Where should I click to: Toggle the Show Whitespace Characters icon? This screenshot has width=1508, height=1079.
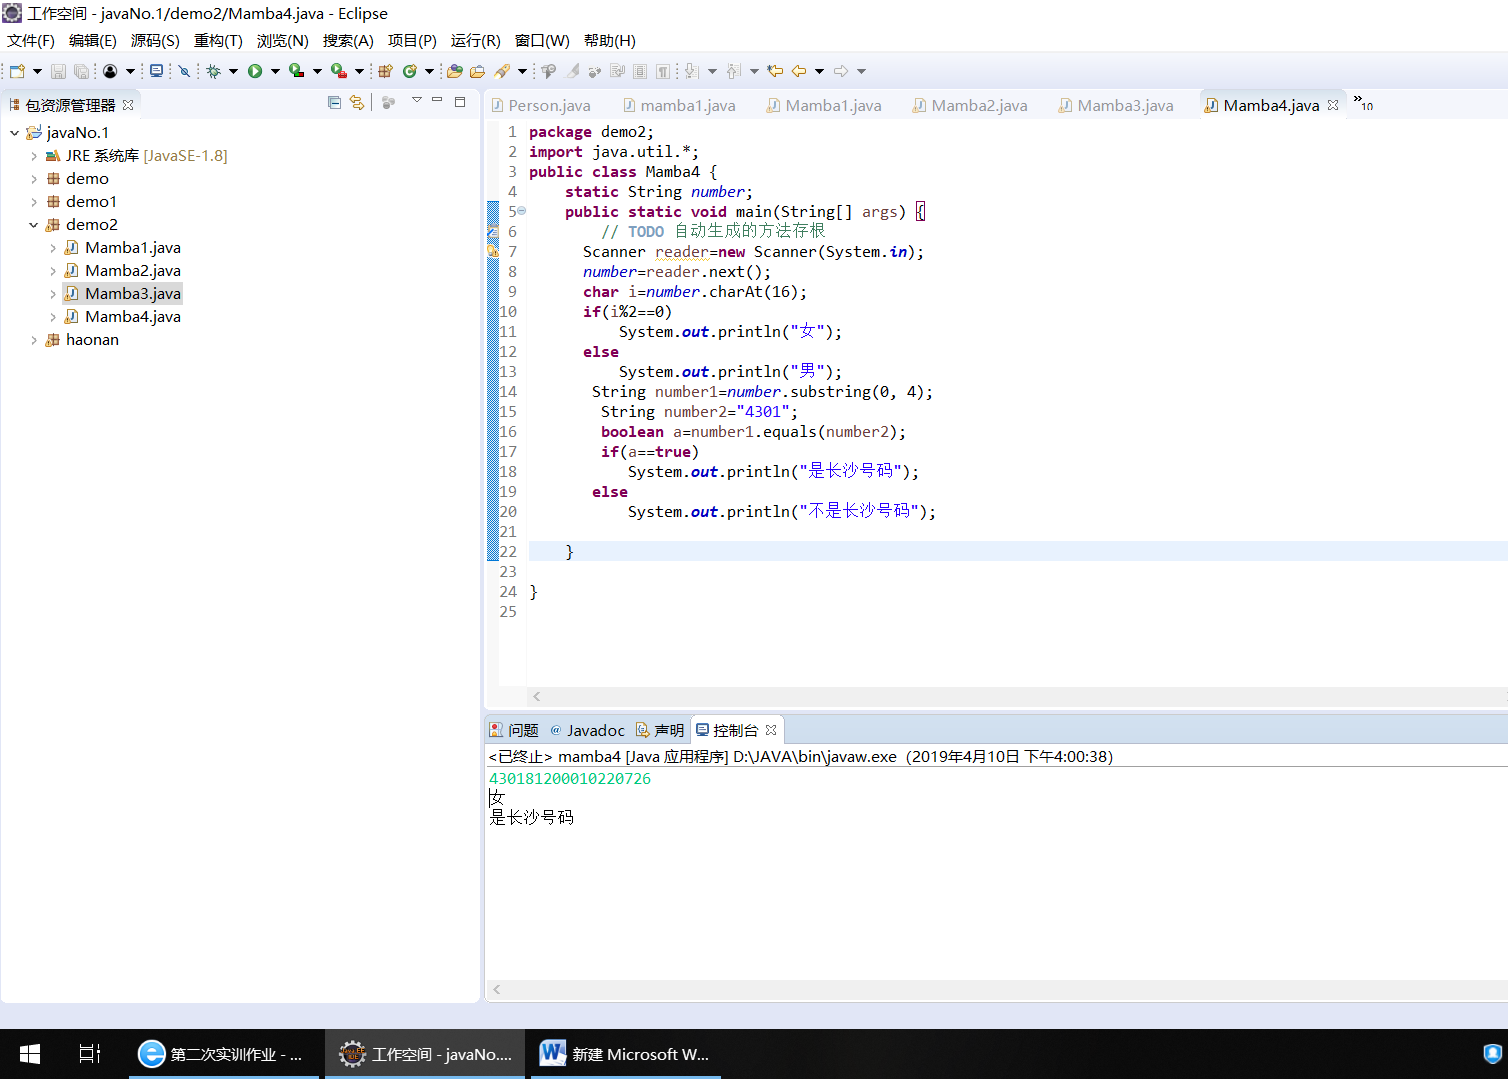click(x=662, y=71)
